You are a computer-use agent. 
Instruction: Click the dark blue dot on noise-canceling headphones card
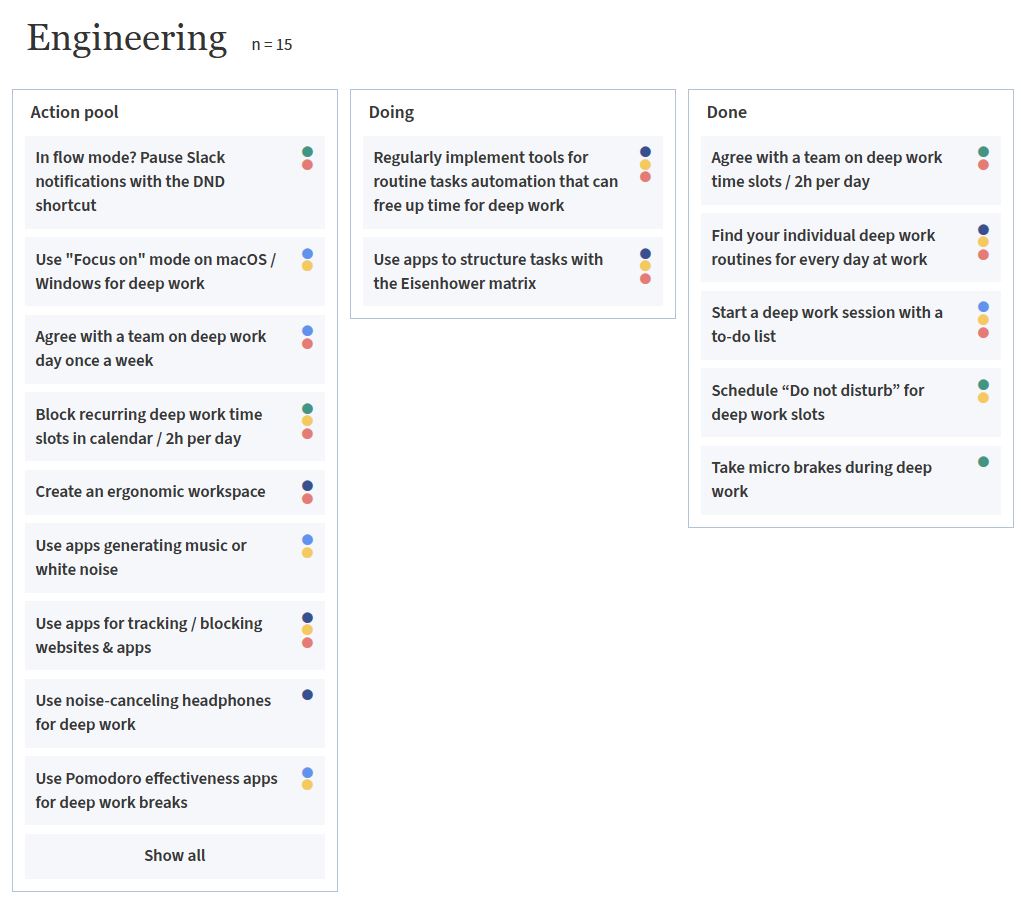[x=307, y=695]
